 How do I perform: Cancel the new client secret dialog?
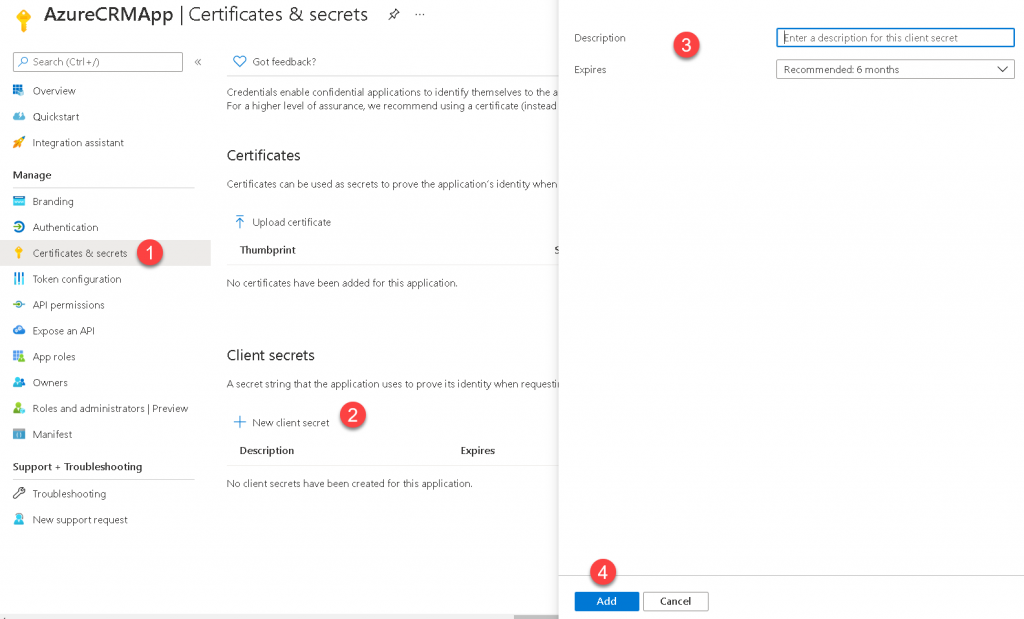[675, 601]
